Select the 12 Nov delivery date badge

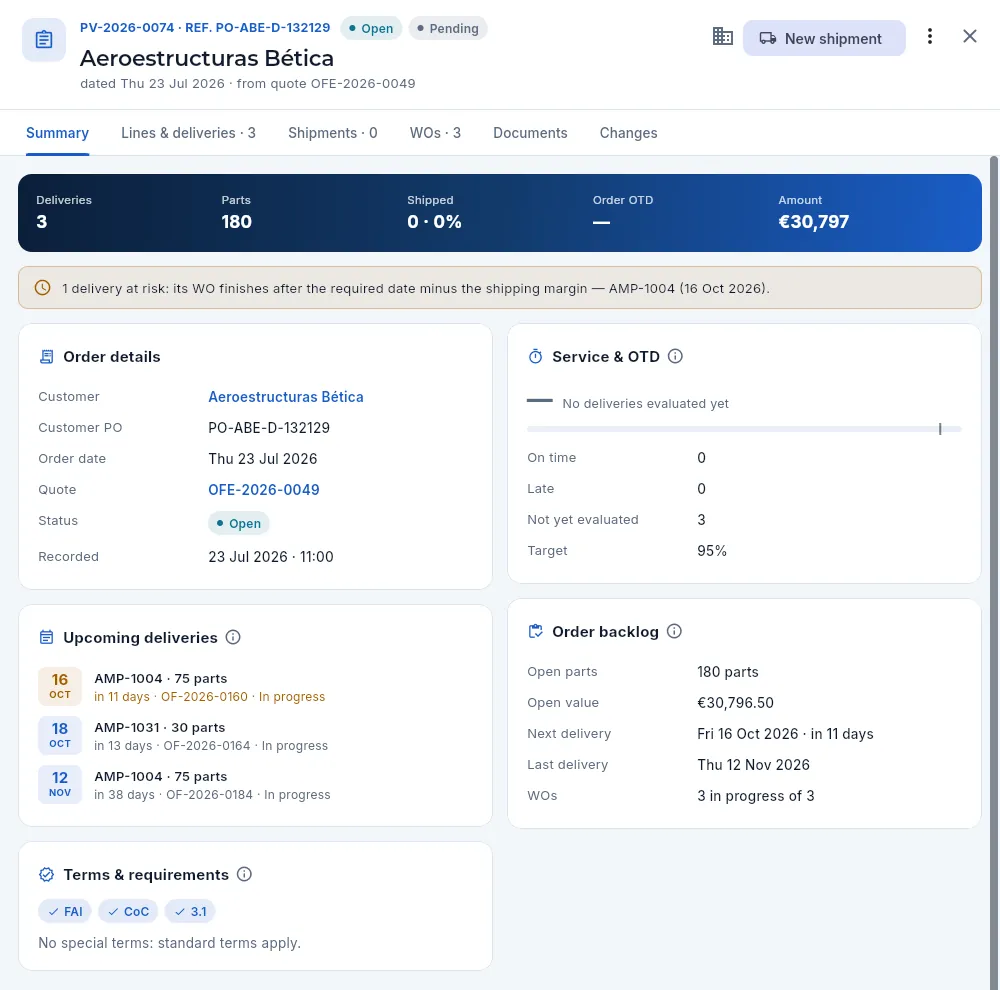point(60,784)
